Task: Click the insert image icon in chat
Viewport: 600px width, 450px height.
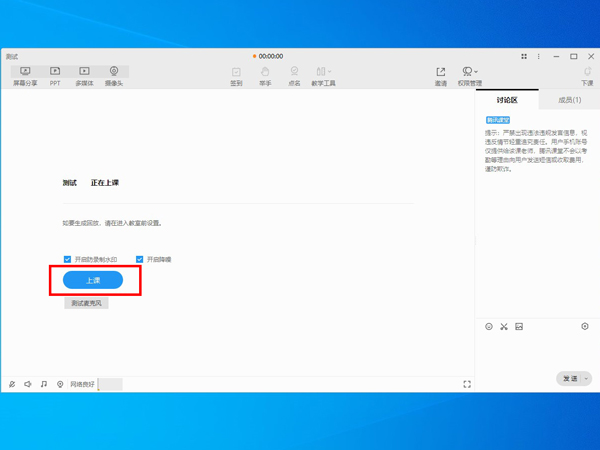Action: (519, 327)
